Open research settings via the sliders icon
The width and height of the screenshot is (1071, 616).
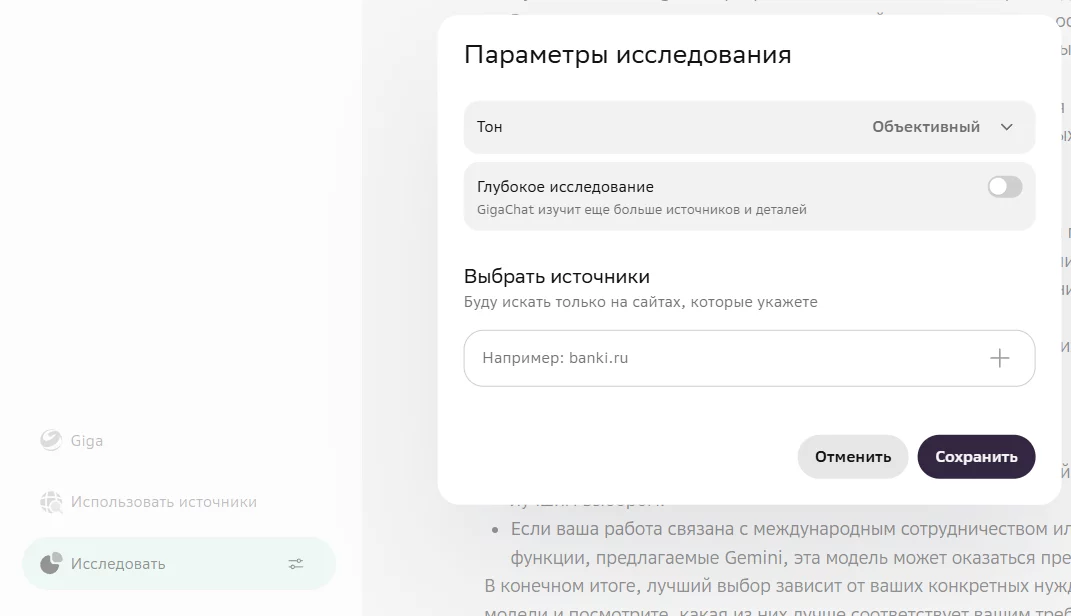(296, 564)
